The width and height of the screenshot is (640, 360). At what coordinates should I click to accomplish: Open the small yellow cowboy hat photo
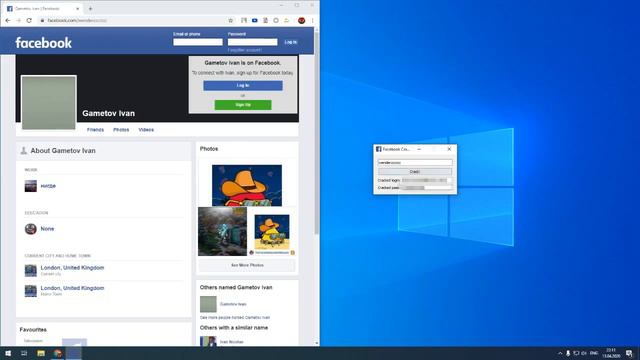point(272,232)
